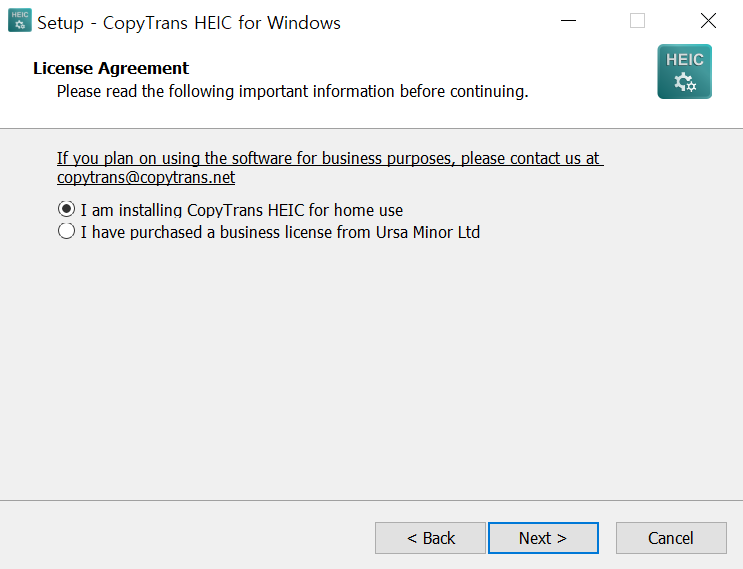This screenshot has height=569, width=743.
Task: Cancel the CopyTrans HEIC setup
Action: click(x=671, y=538)
